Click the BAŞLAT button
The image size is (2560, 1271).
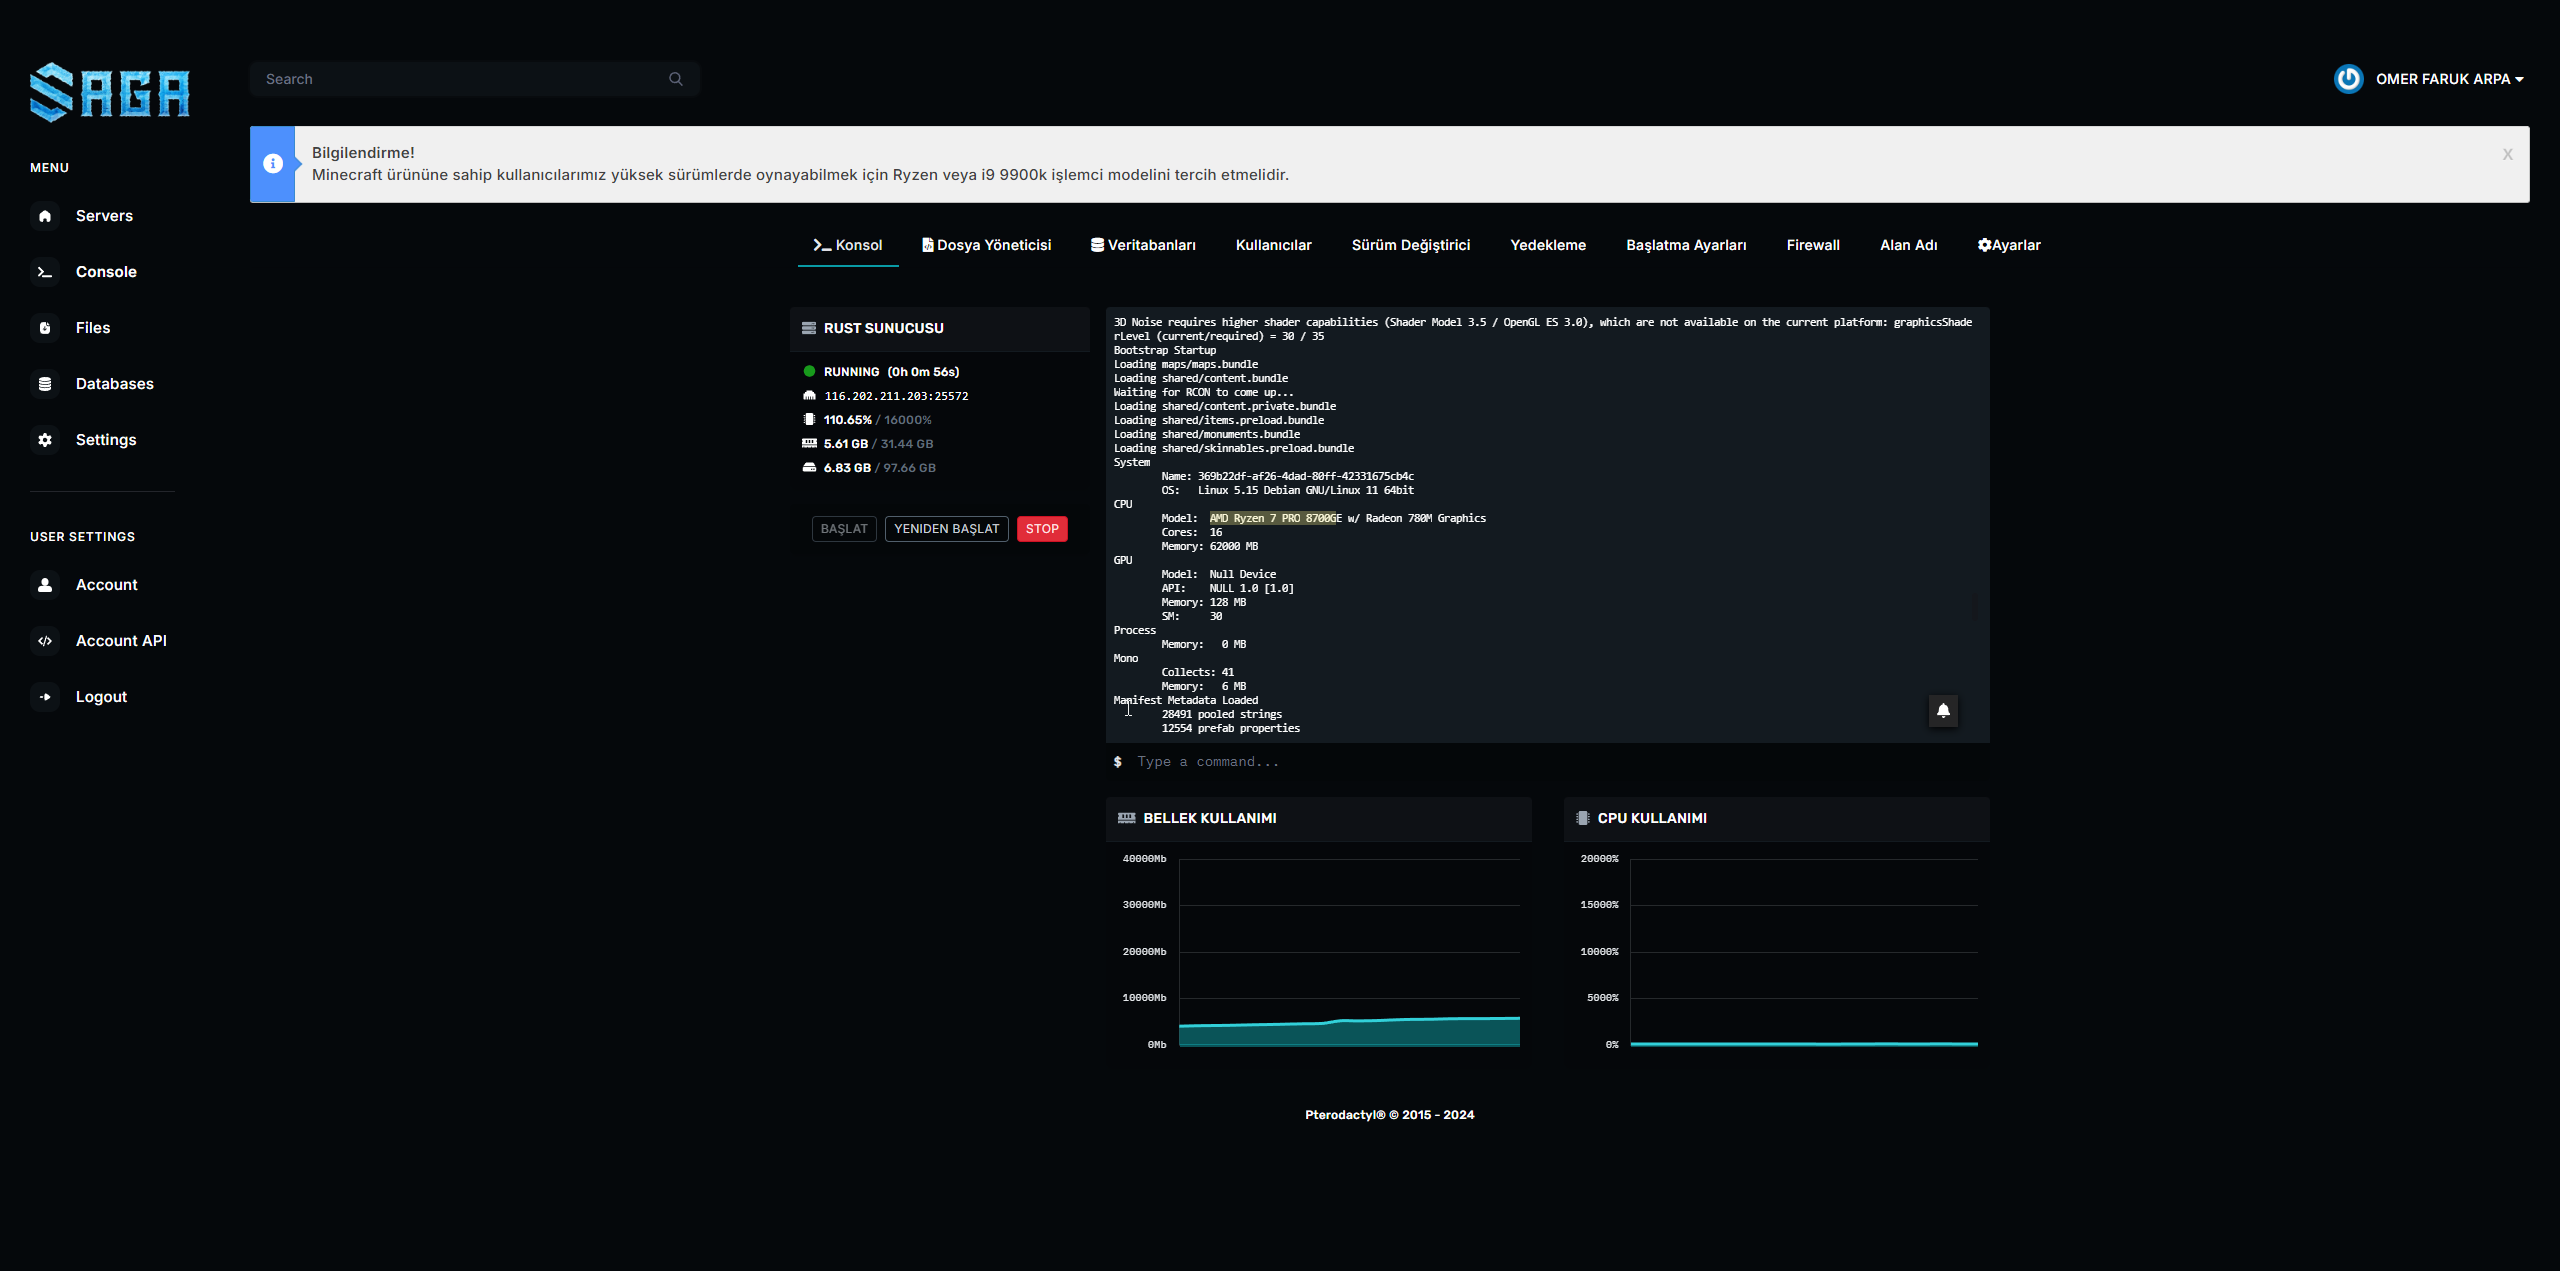(x=844, y=529)
